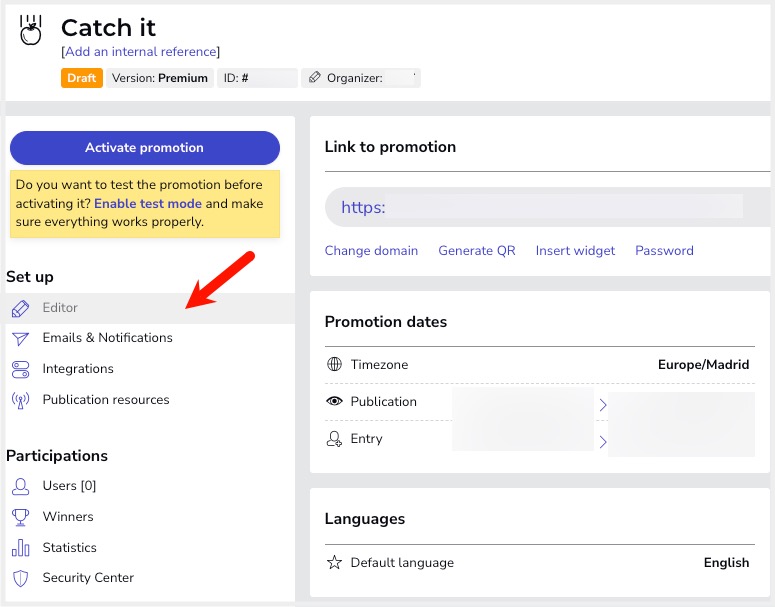Click the Integrations toggle-style icon

coord(20,369)
